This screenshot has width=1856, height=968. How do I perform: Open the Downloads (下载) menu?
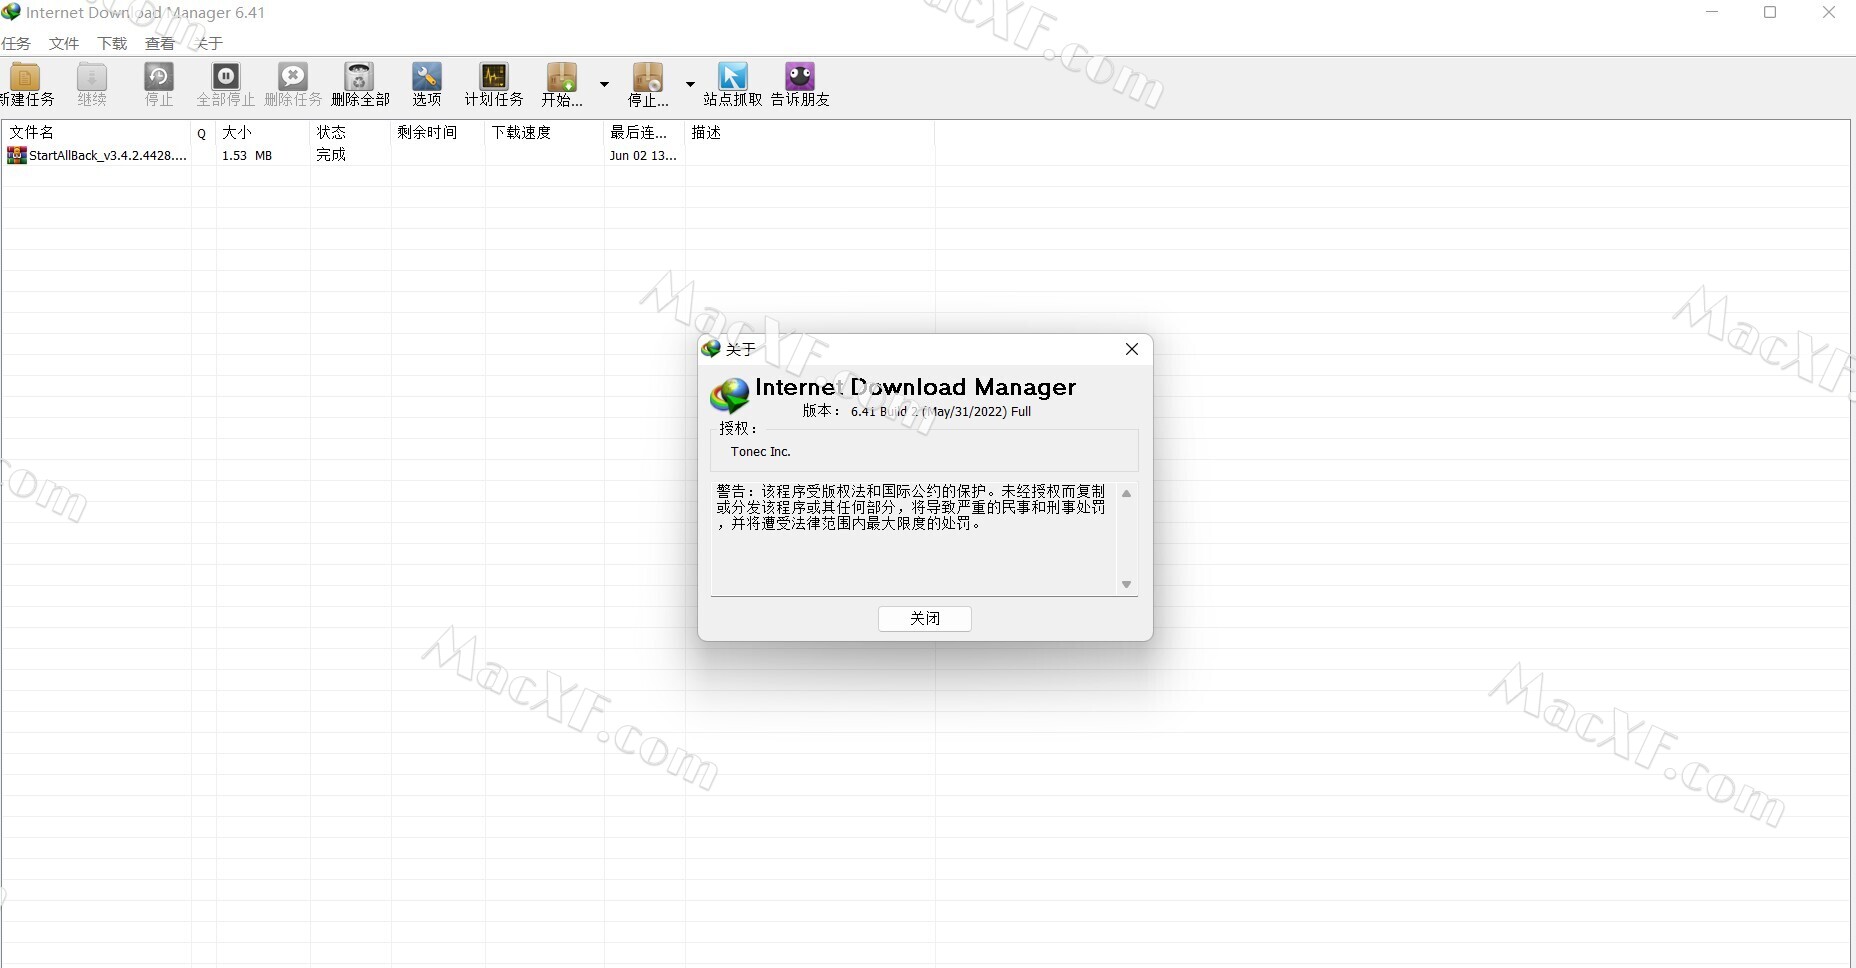112,44
